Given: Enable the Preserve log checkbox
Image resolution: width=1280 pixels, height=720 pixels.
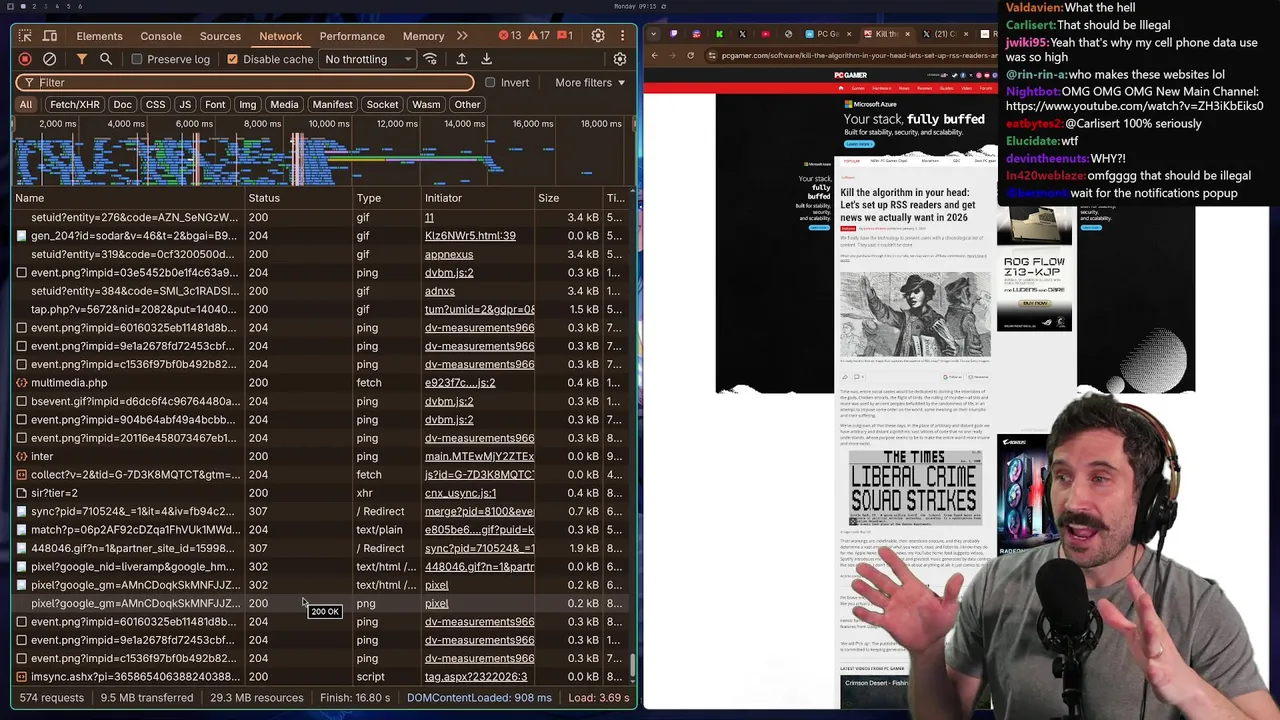Looking at the screenshot, I should [x=137, y=59].
